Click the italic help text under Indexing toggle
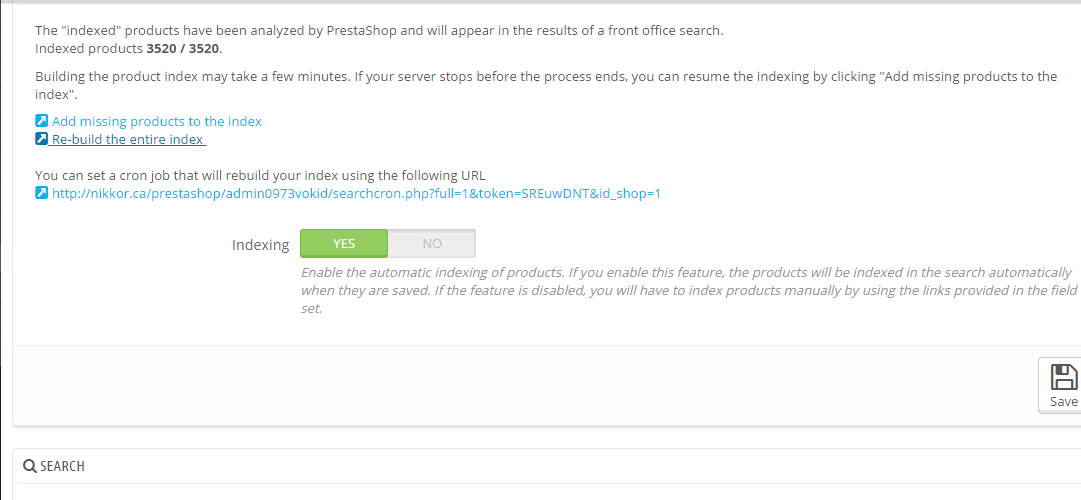Image resolution: width=1081 pixels, height=500 pixels. (686, 290)
